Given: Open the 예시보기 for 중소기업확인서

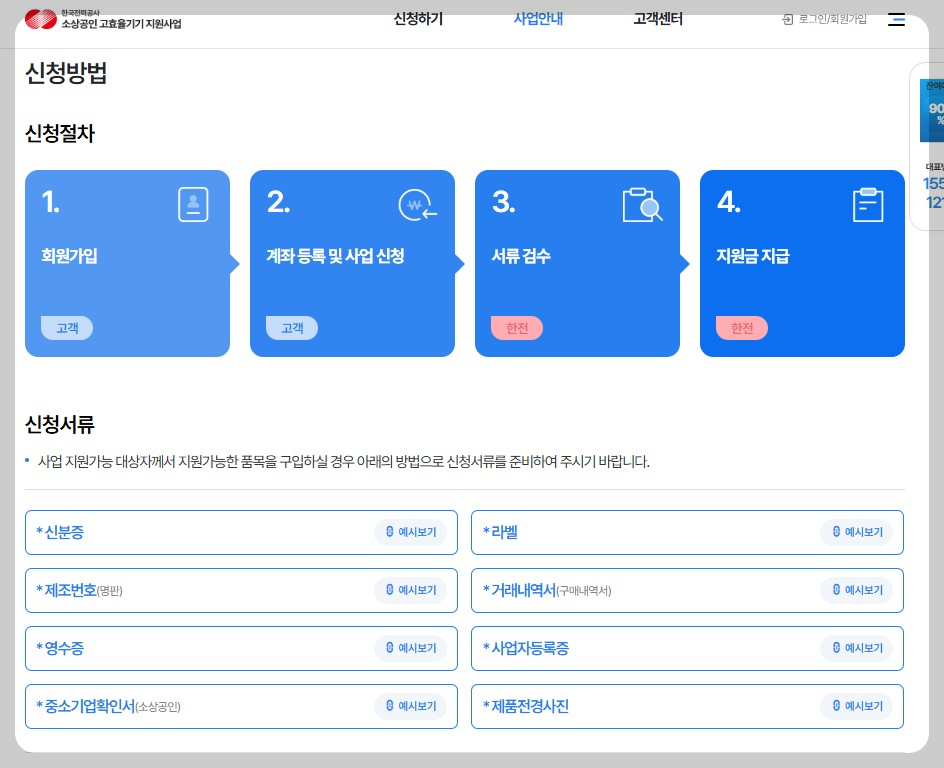Looking at the screenshot, I should pyautogui.click(x=411, y=706).
